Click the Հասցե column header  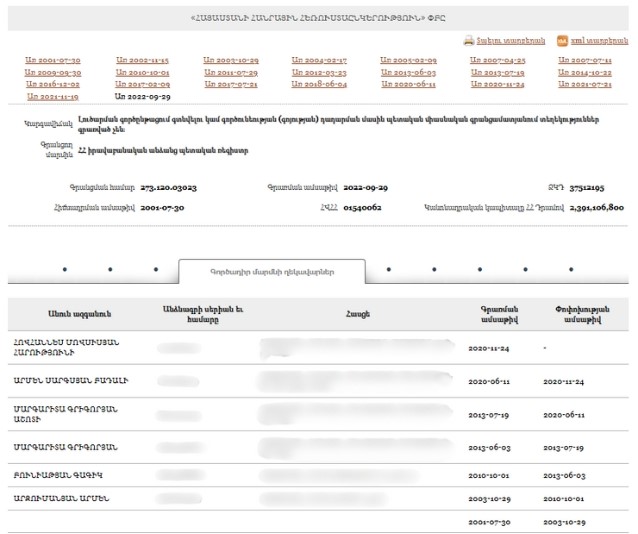tap(358, 314)
